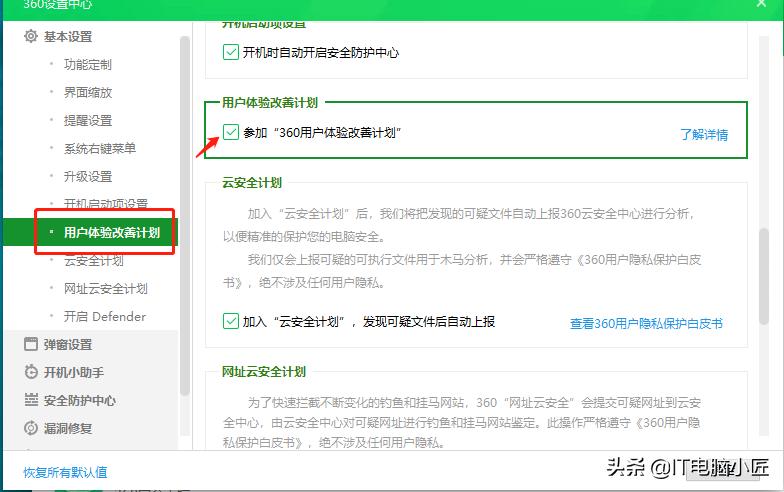The image size is (784, 492).
Task: Open 提醒设置 settings
Action: point(88,120)
